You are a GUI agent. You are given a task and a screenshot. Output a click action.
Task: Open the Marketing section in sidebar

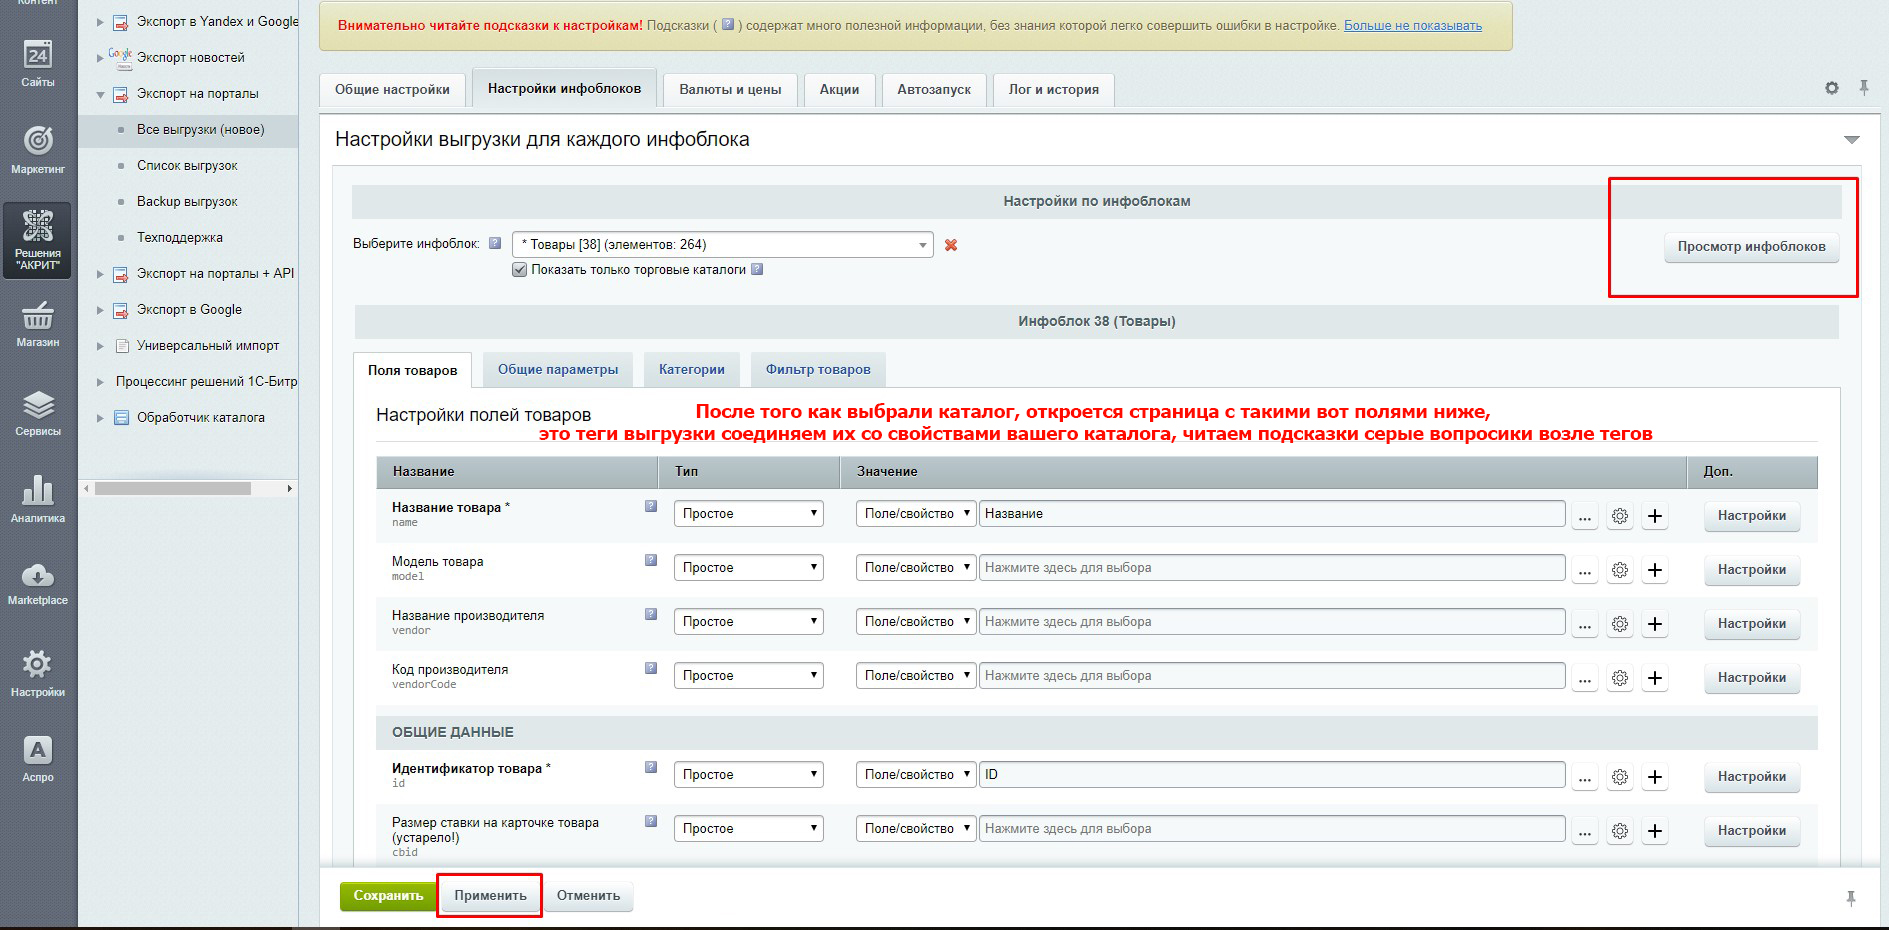tap(38, 150)
